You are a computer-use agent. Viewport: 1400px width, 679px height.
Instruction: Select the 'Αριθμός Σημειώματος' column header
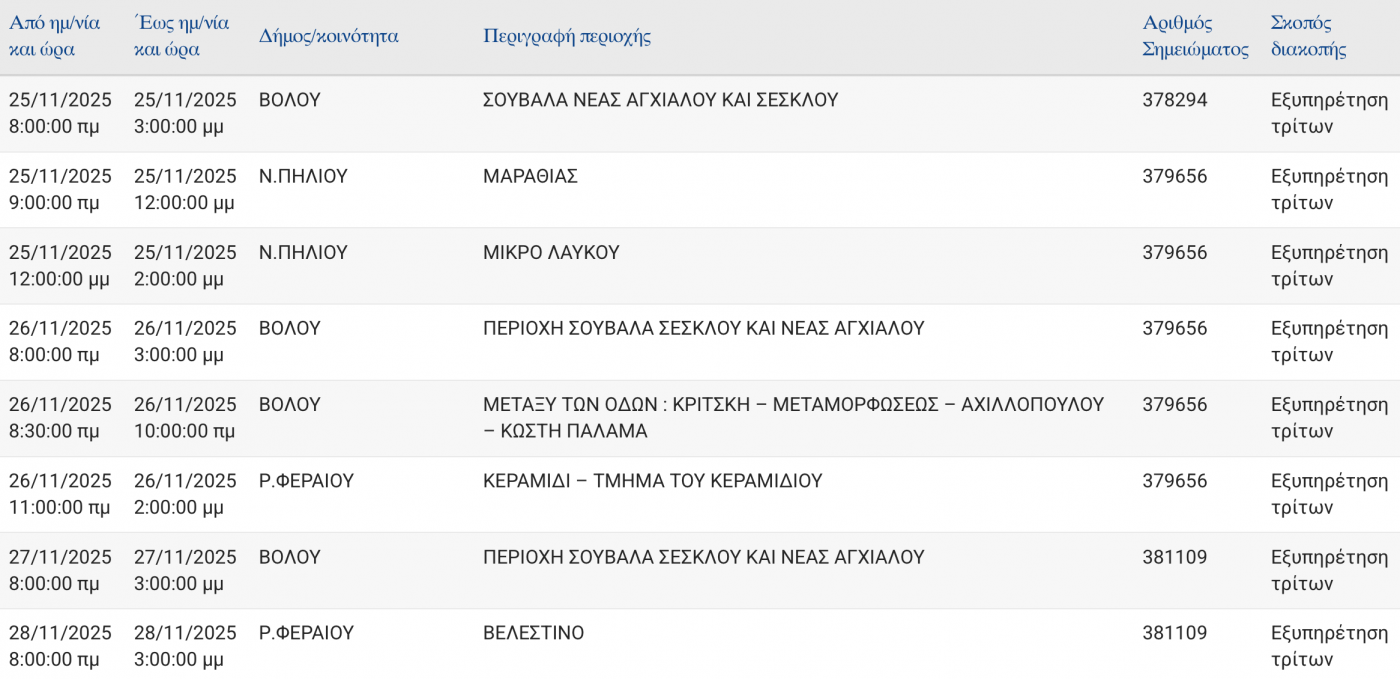tap(1195, 36)
